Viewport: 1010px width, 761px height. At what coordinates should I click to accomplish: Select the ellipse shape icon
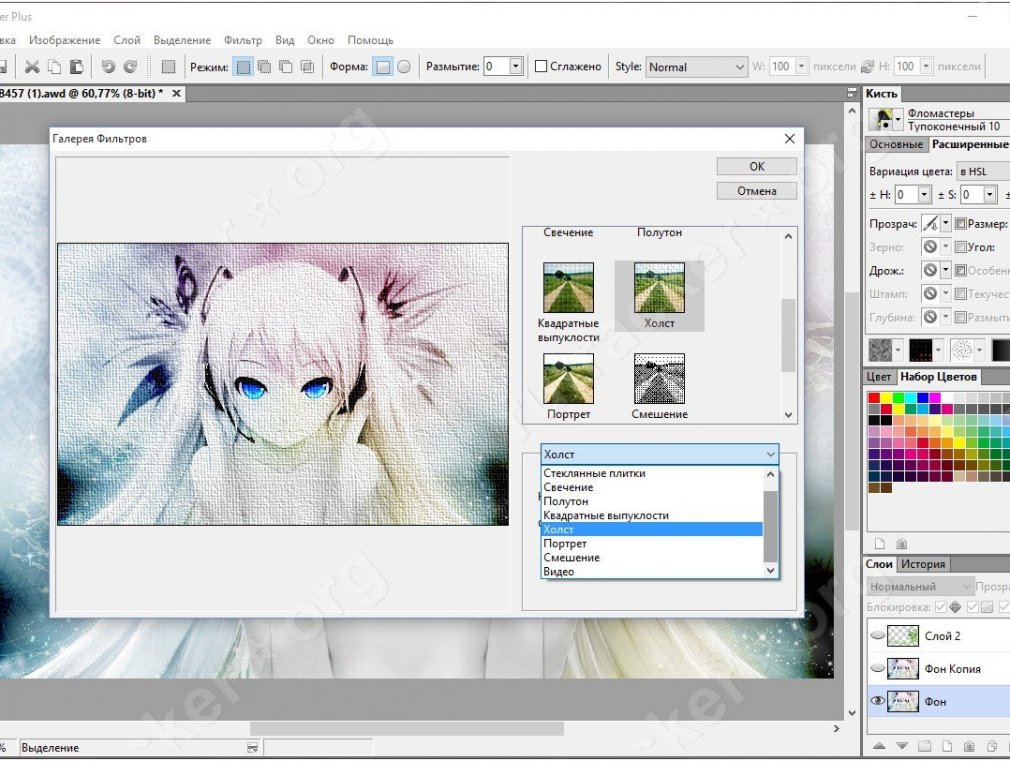(404, 66)
